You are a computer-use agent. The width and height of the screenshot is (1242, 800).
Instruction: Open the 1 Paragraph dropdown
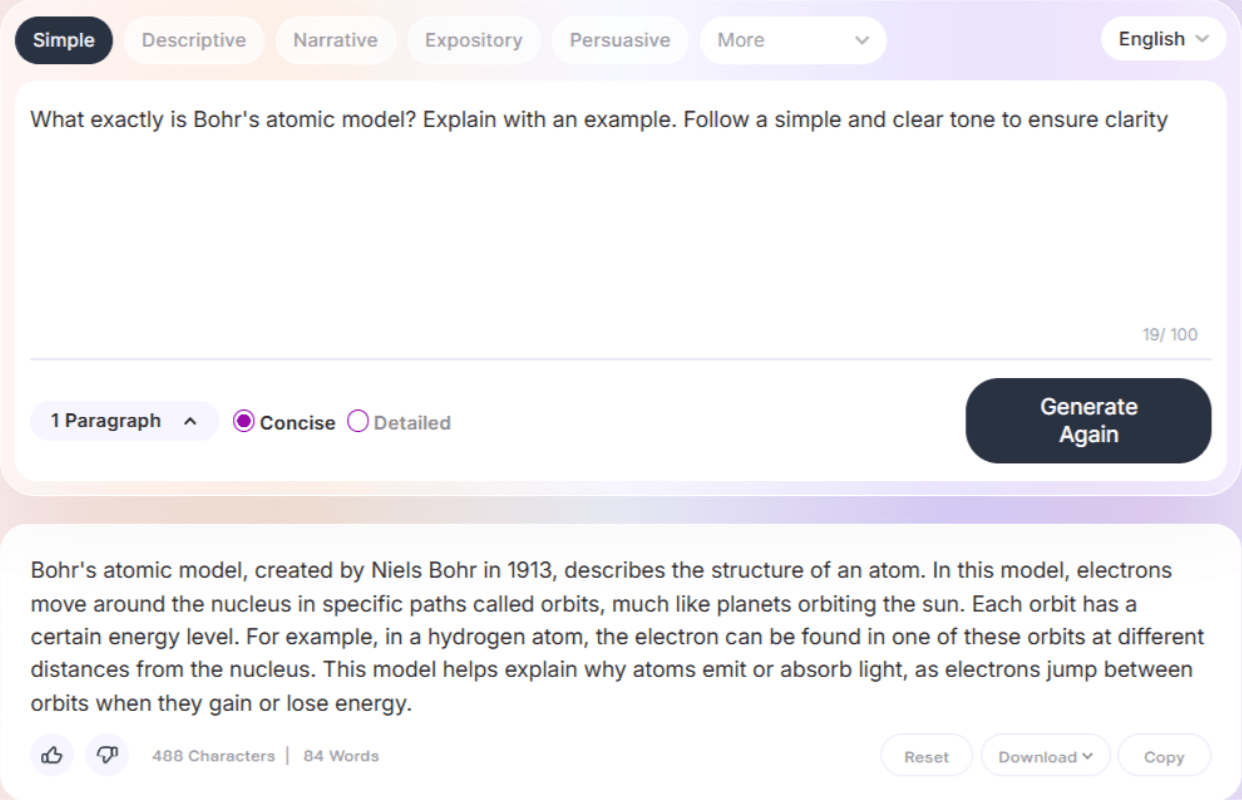(x=124, y=422)
